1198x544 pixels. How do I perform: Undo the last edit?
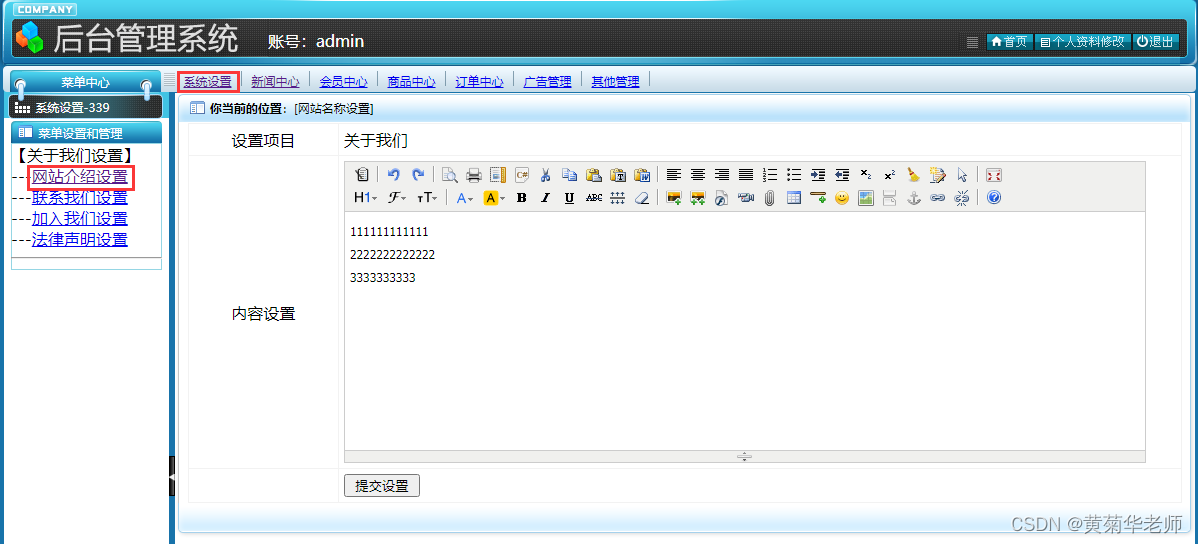point(394,175)
